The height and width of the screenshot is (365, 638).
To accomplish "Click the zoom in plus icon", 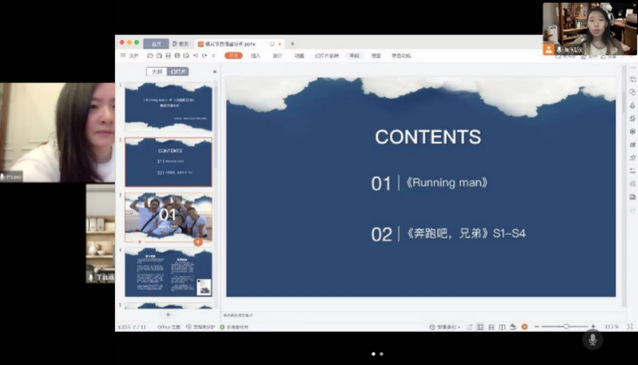I will (x=593, y=326).
